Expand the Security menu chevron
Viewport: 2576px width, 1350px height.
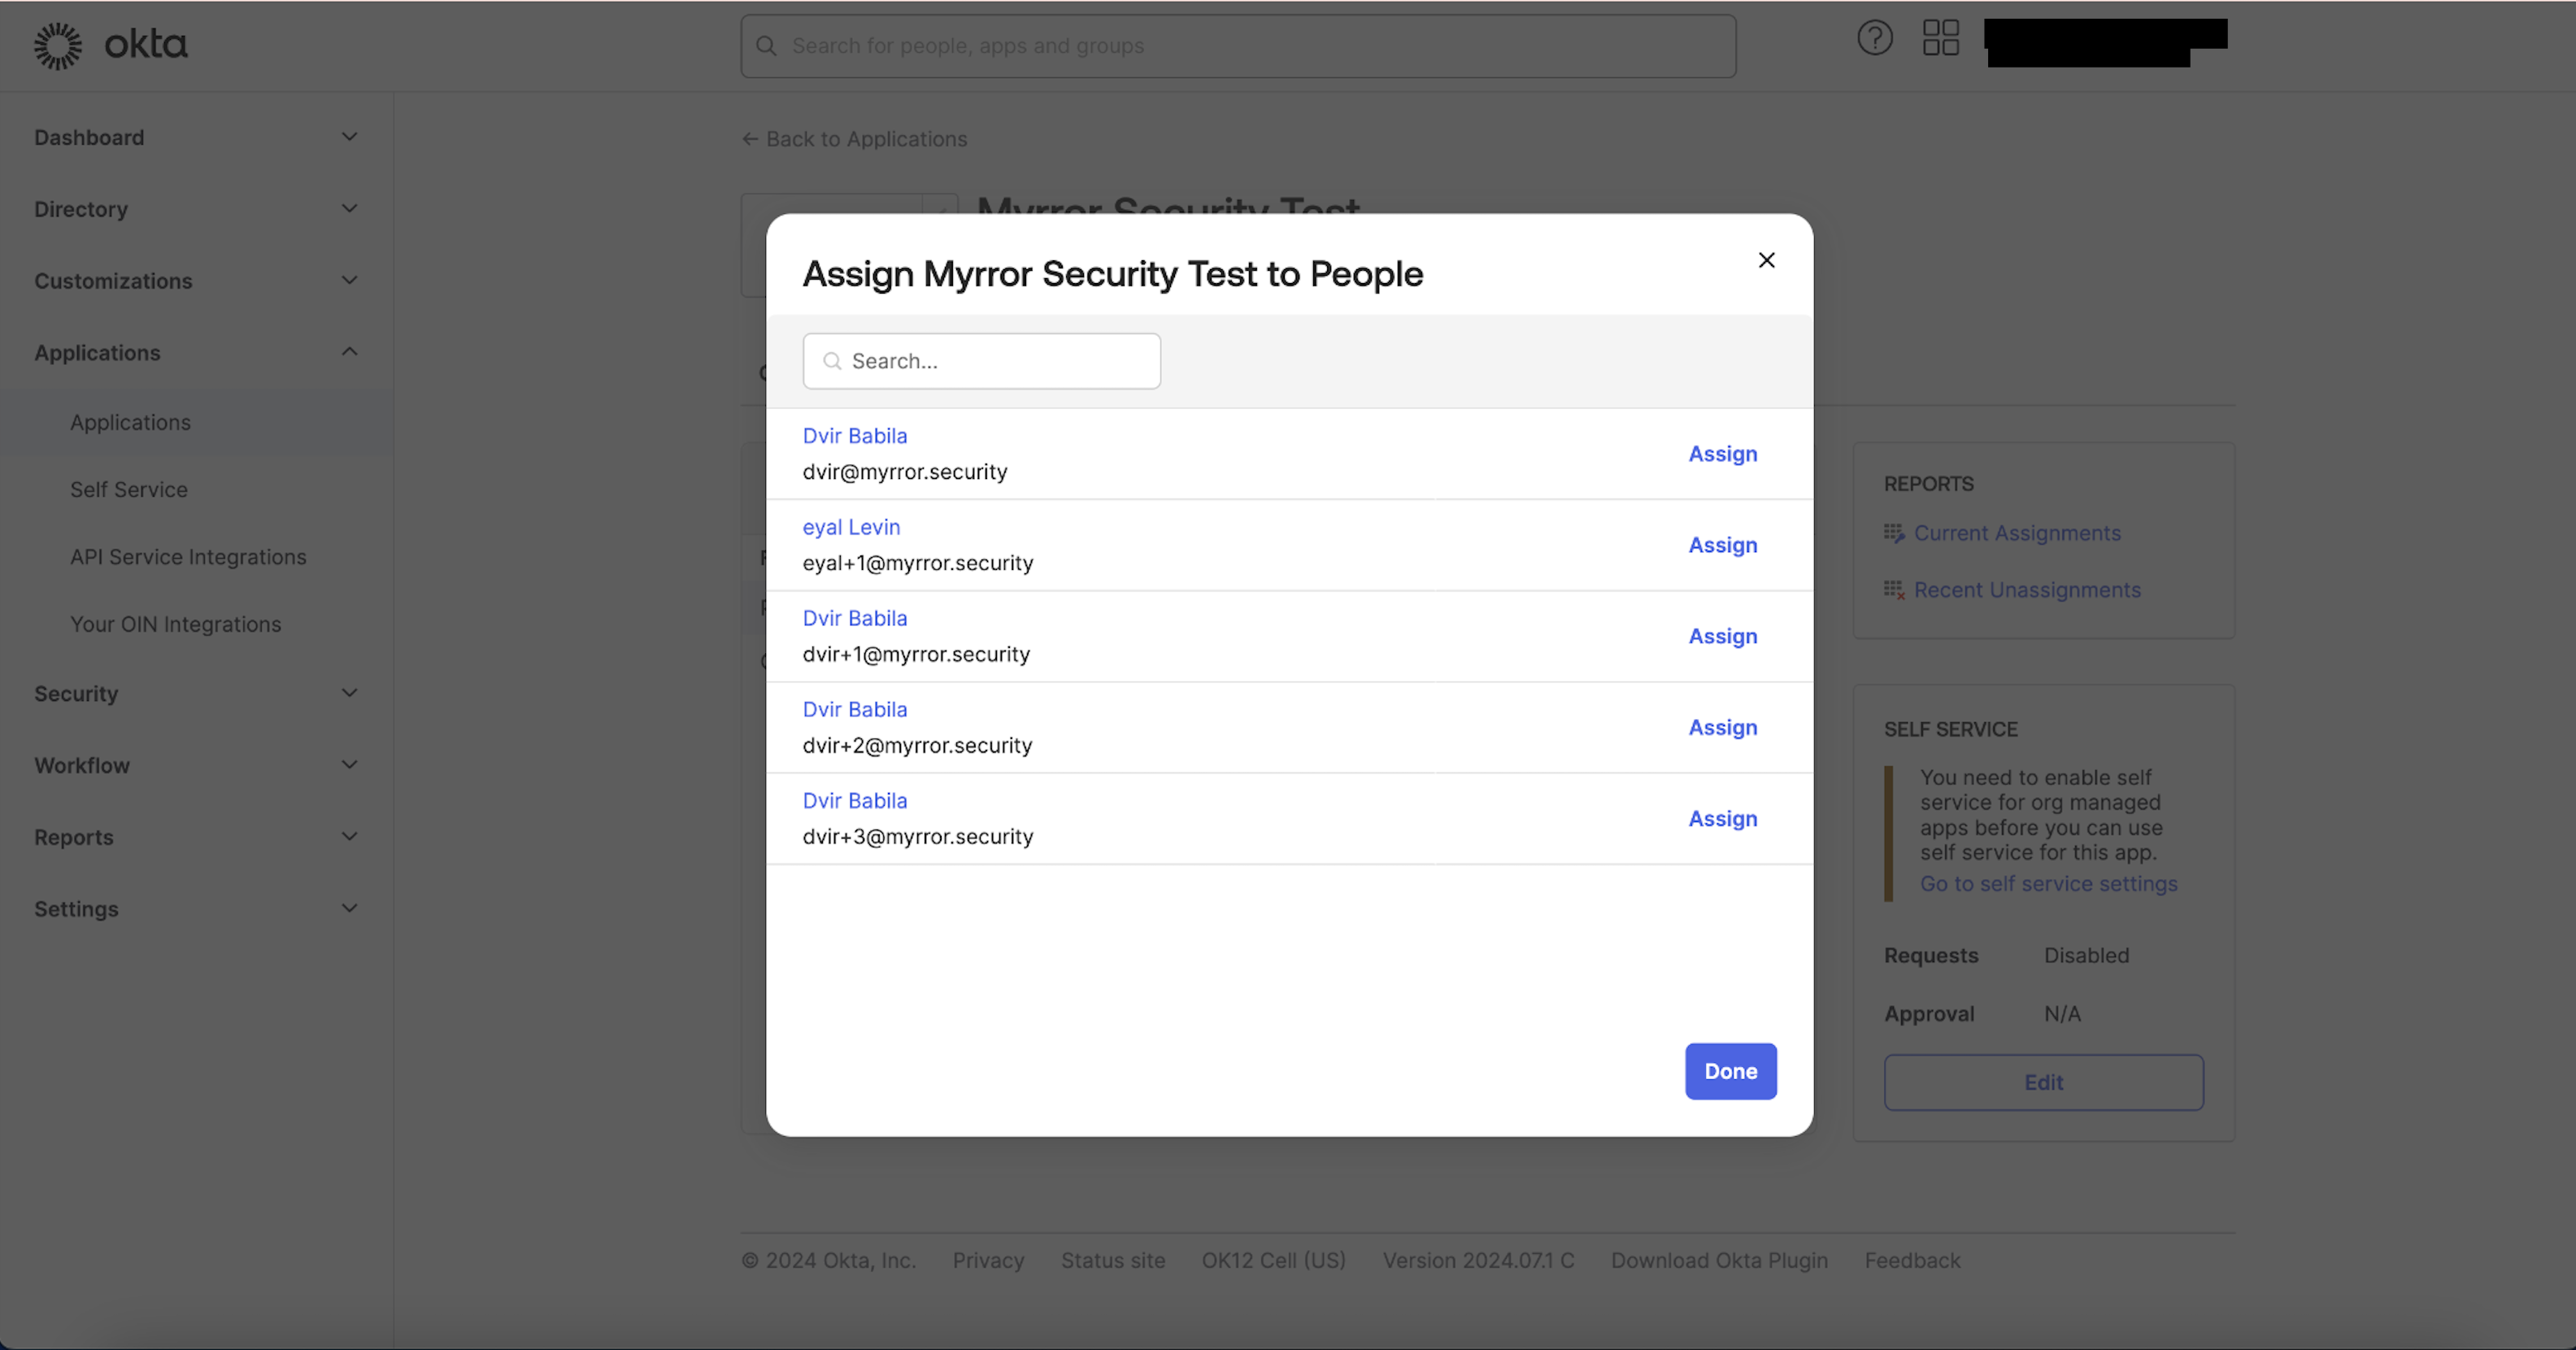pyautogui.click(x=349, y=693)
